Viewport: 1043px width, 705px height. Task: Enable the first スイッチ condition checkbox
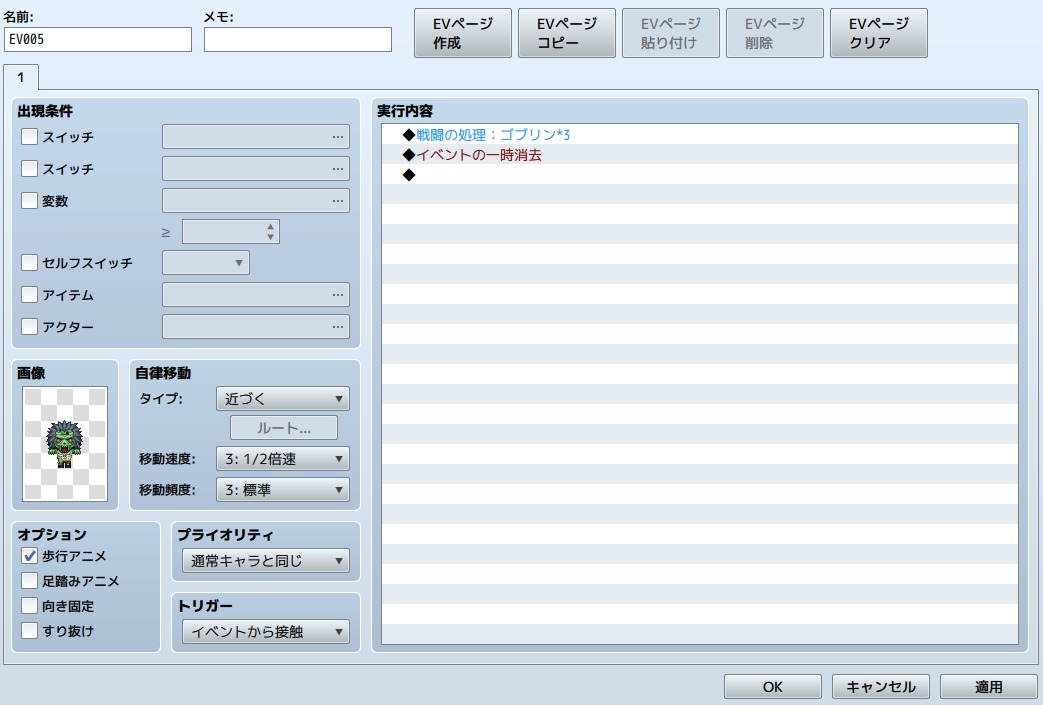30,137
